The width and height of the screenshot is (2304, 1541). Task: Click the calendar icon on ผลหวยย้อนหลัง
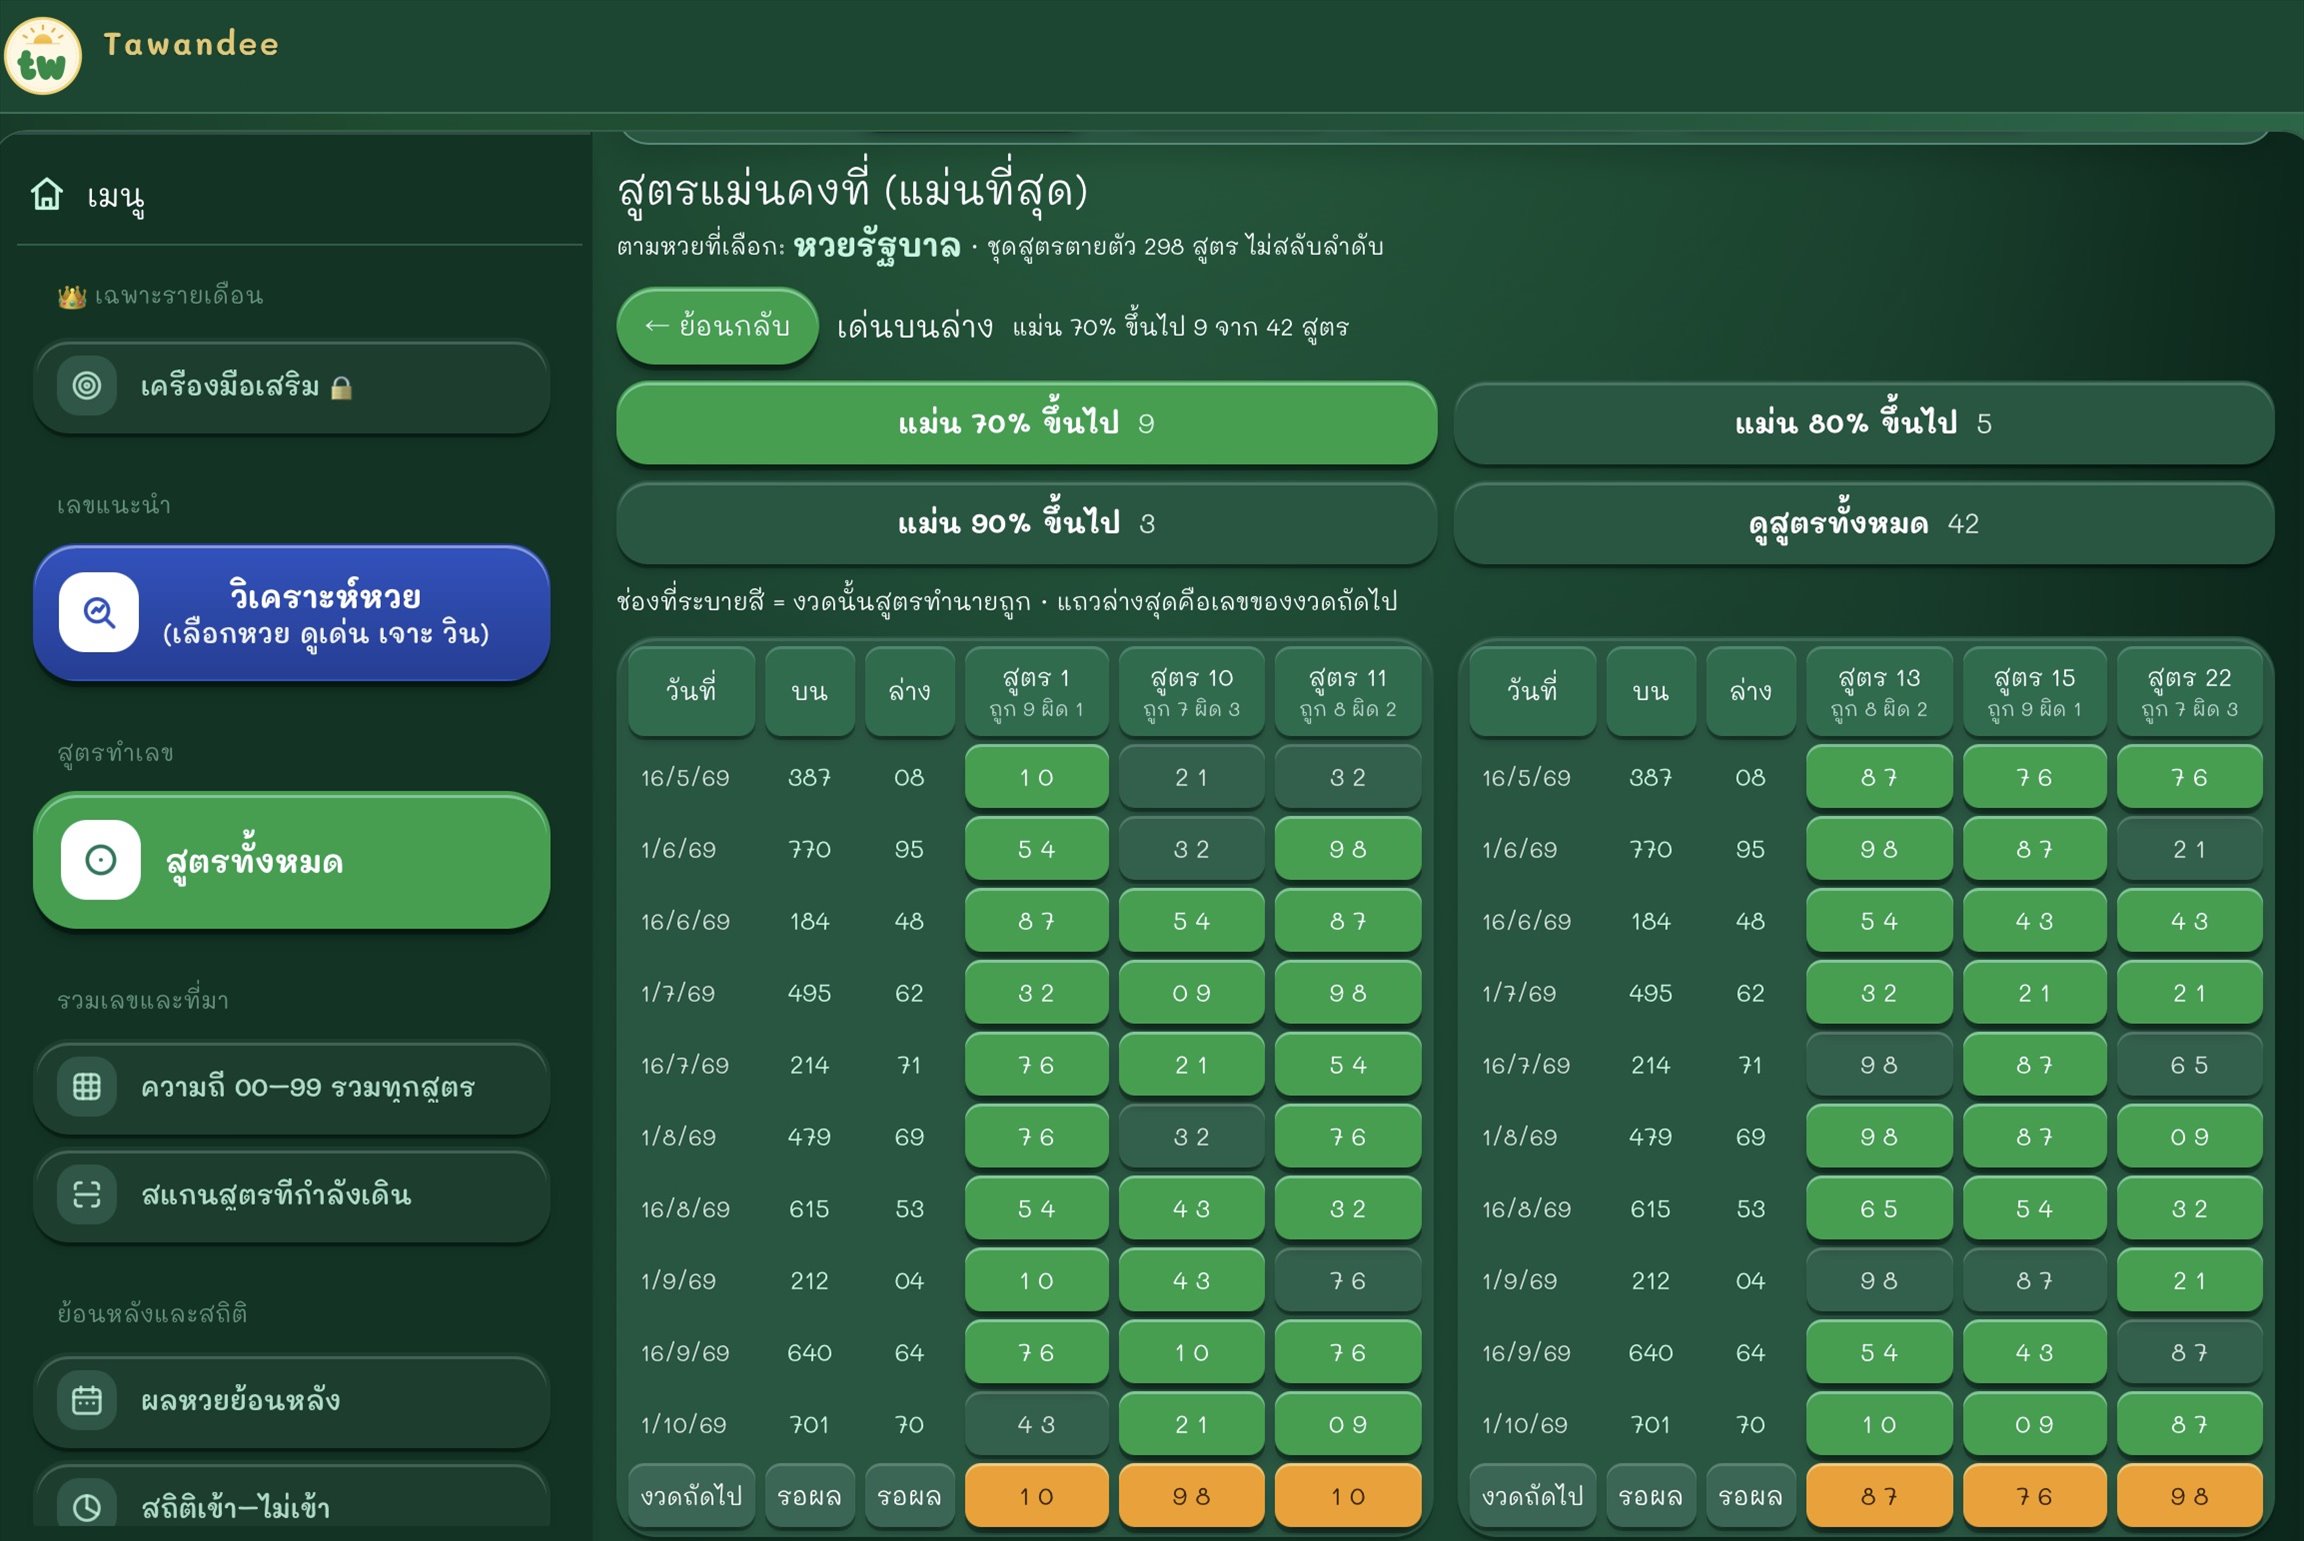(87, 1401)
